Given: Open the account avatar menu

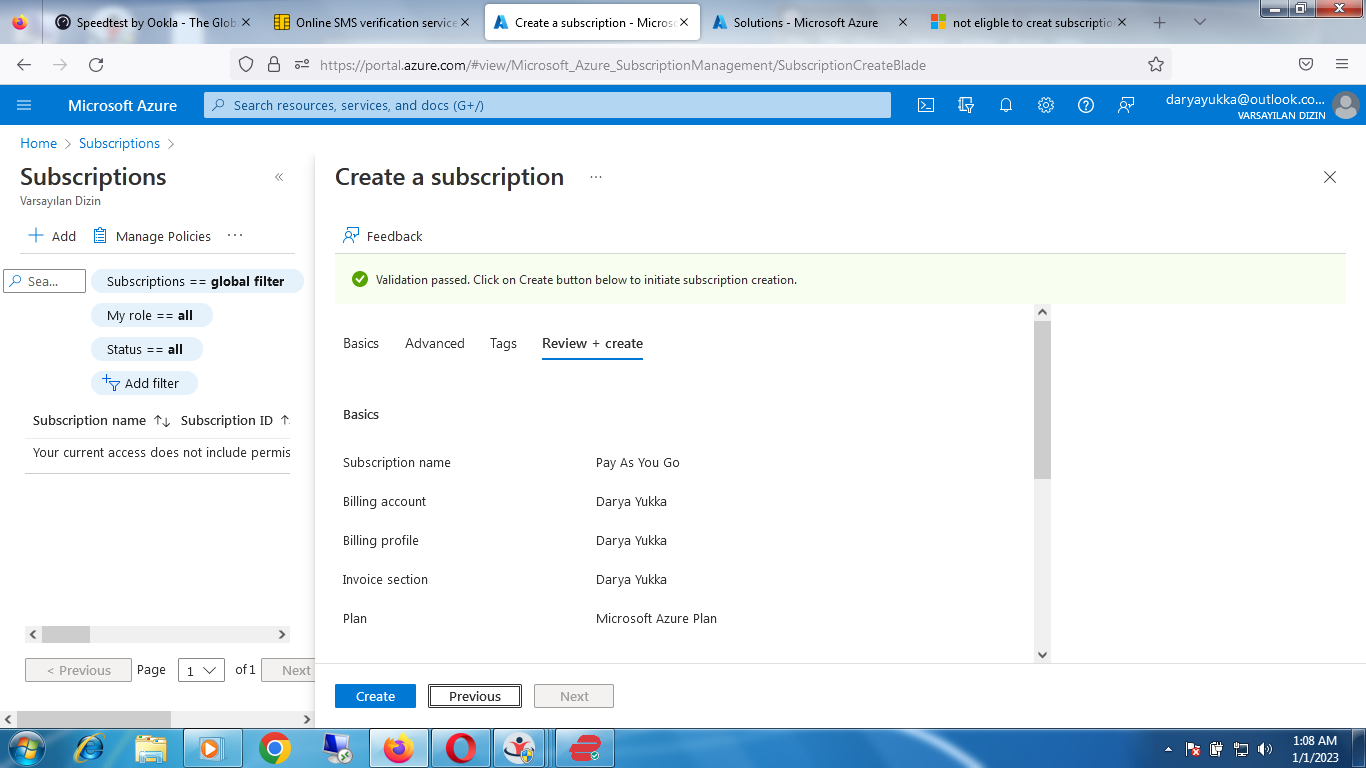Looking at the screenshot, I should click(1346, 105).
